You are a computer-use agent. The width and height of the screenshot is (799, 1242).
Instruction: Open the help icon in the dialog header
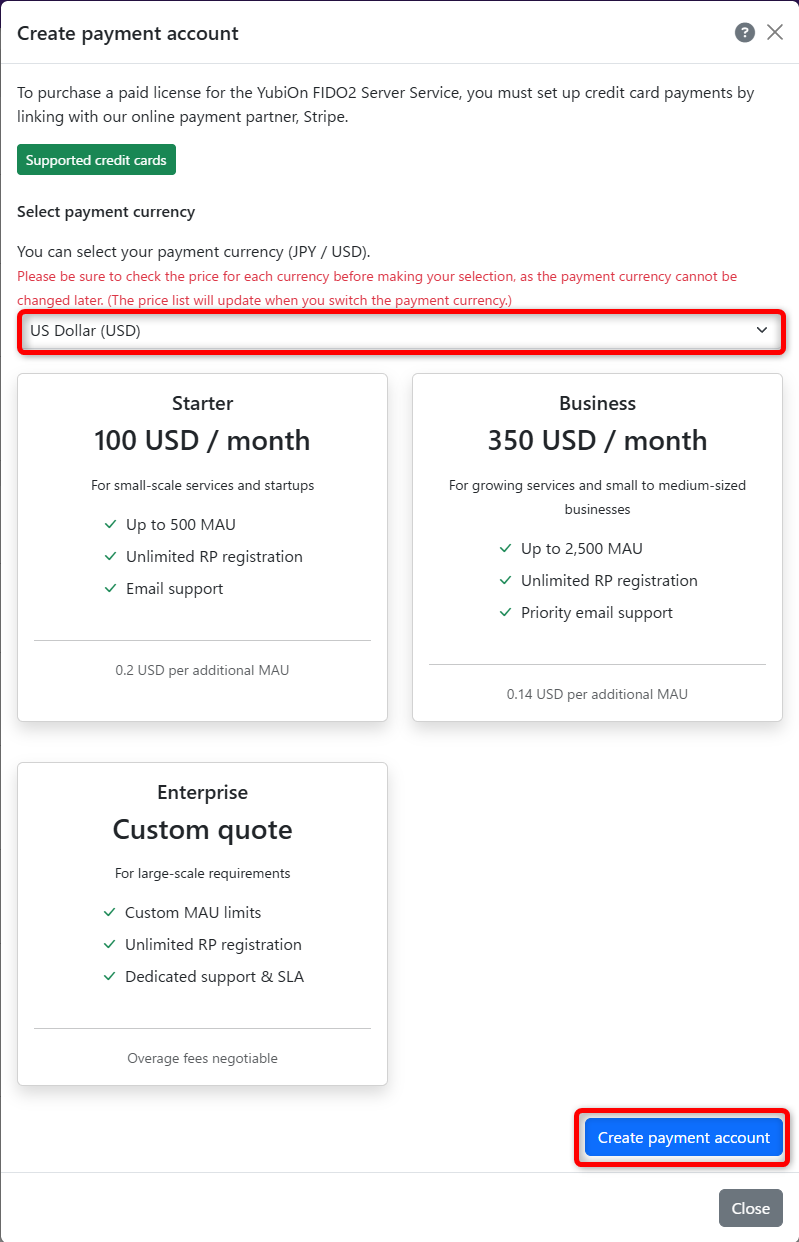click(744, 32)
